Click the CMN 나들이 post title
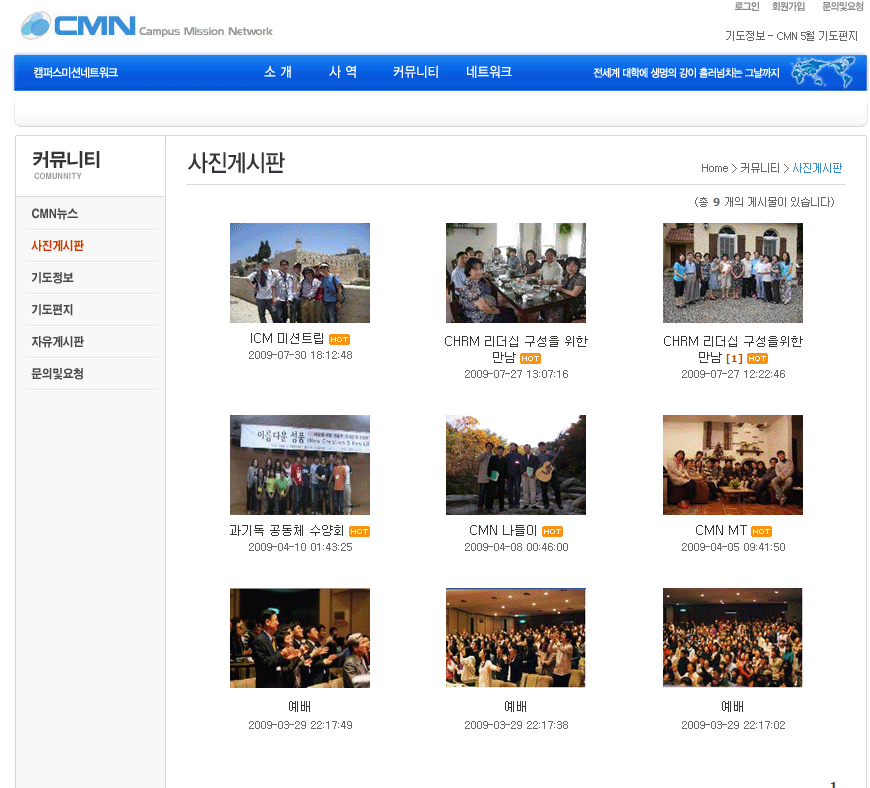The height and width of the screenshot is (788, 870). coord(503,531)
